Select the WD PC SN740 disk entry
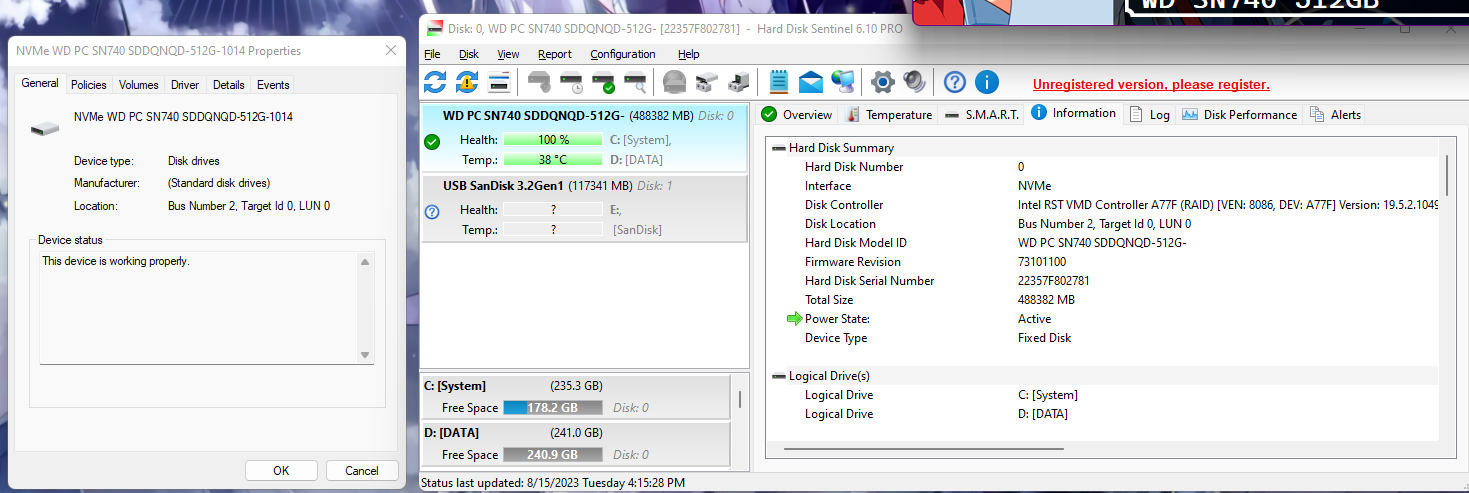 pos(584,137)
